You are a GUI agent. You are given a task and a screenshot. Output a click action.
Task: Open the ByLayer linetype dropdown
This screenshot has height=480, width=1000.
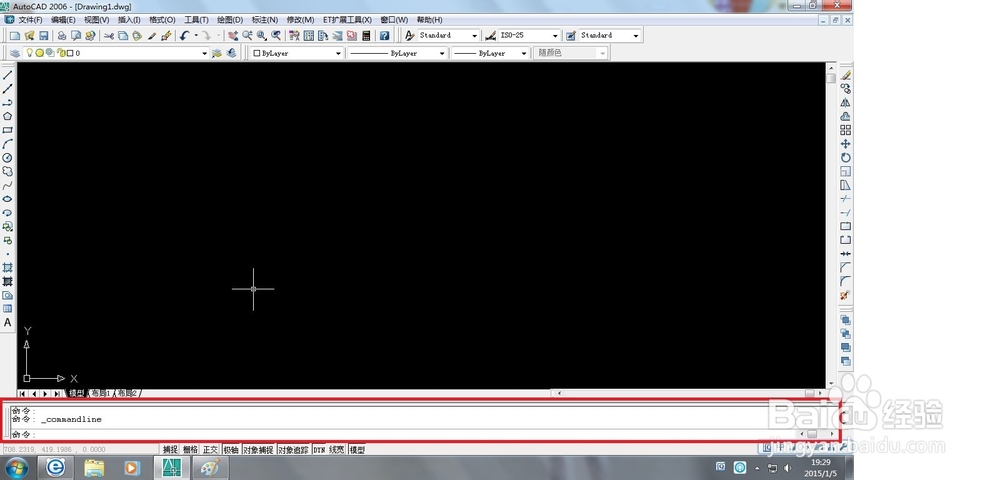coord(441,54)
